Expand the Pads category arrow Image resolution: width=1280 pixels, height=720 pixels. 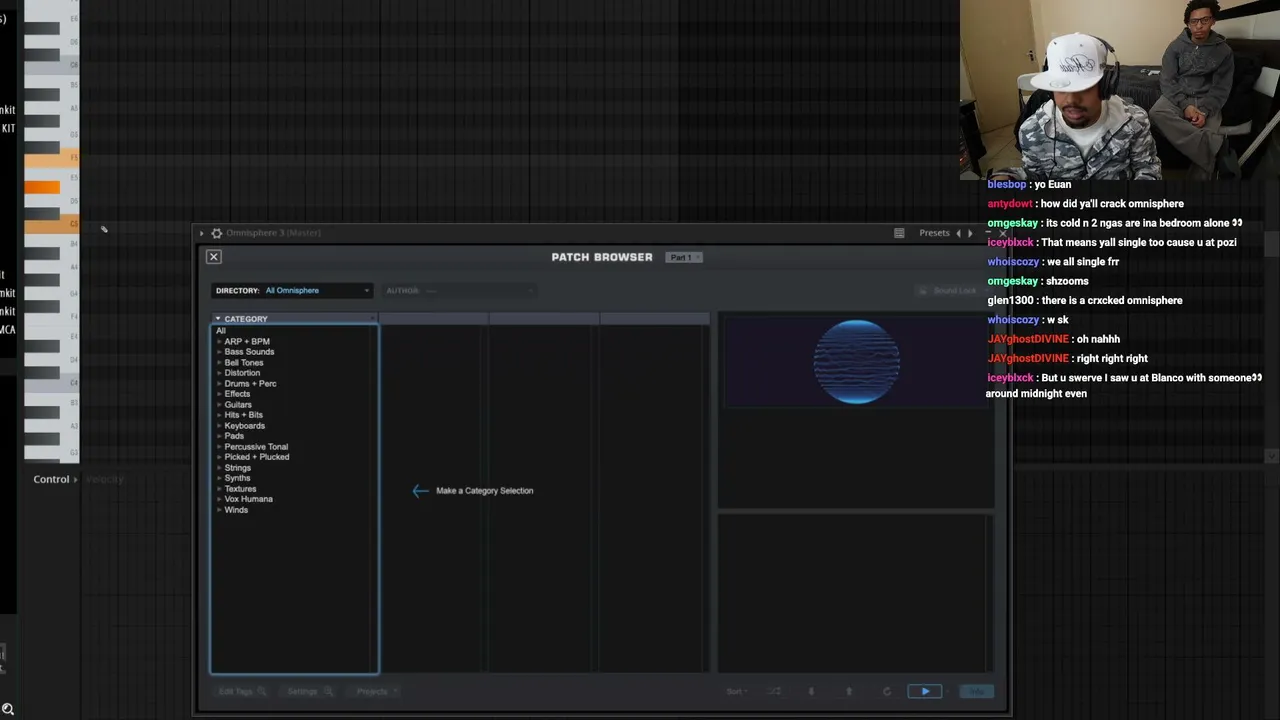219,436
